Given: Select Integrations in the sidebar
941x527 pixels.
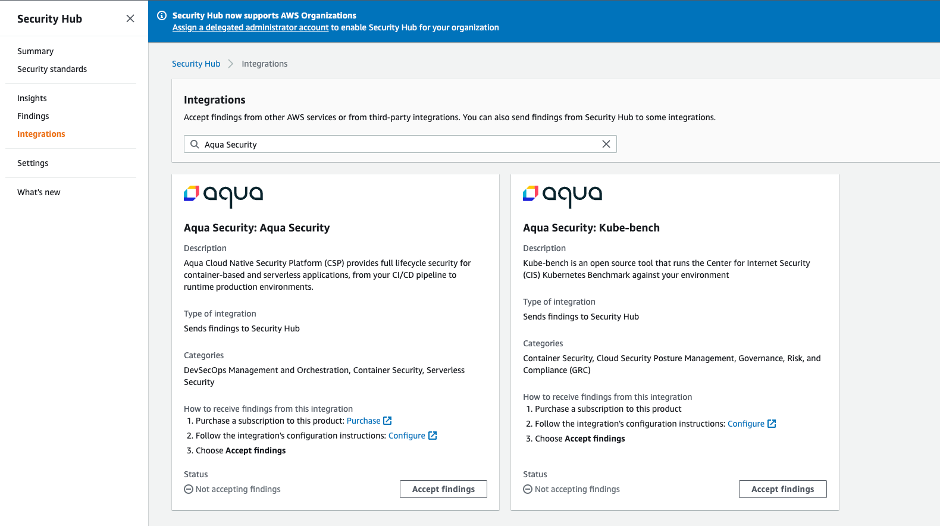Looking at the screenshot, I should click(x=41, y=134).
